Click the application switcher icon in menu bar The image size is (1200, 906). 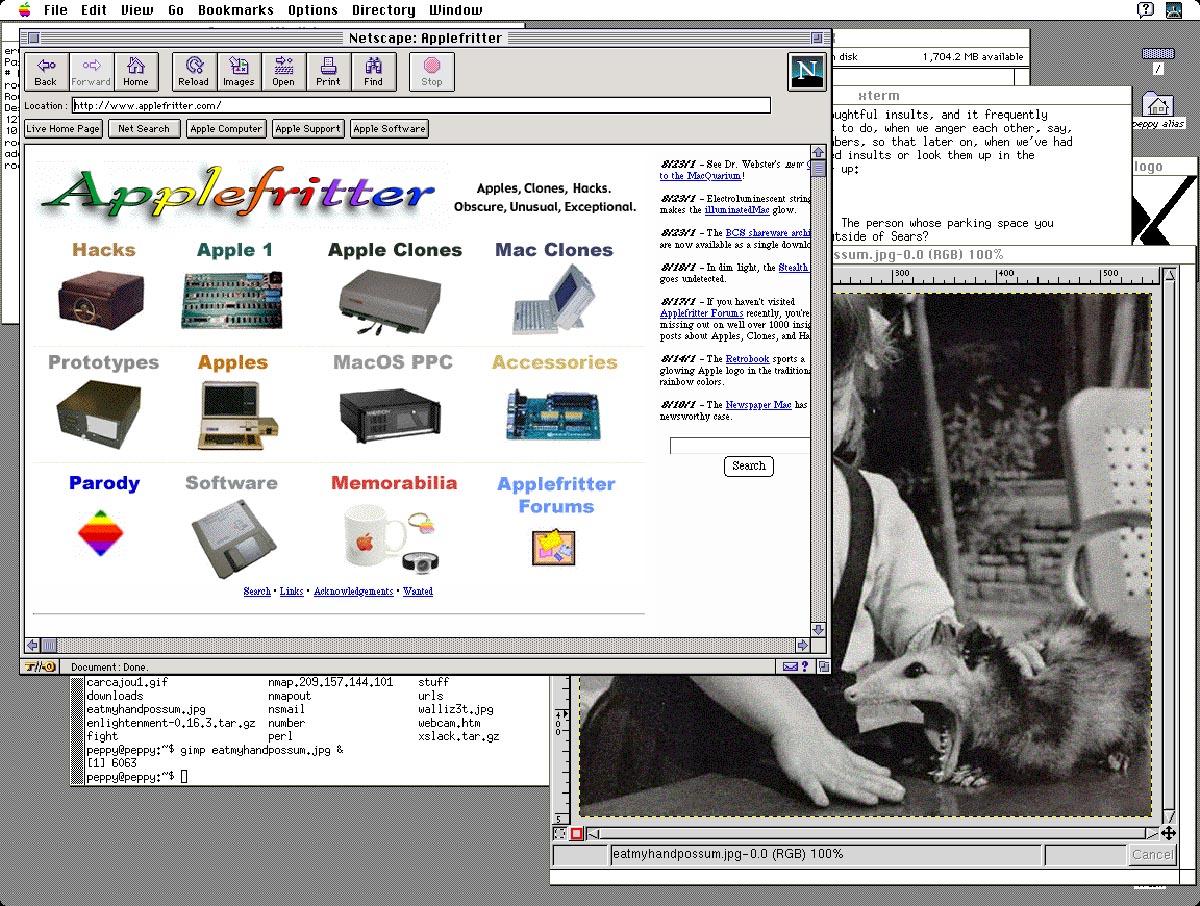click(x=1174, y=10)
